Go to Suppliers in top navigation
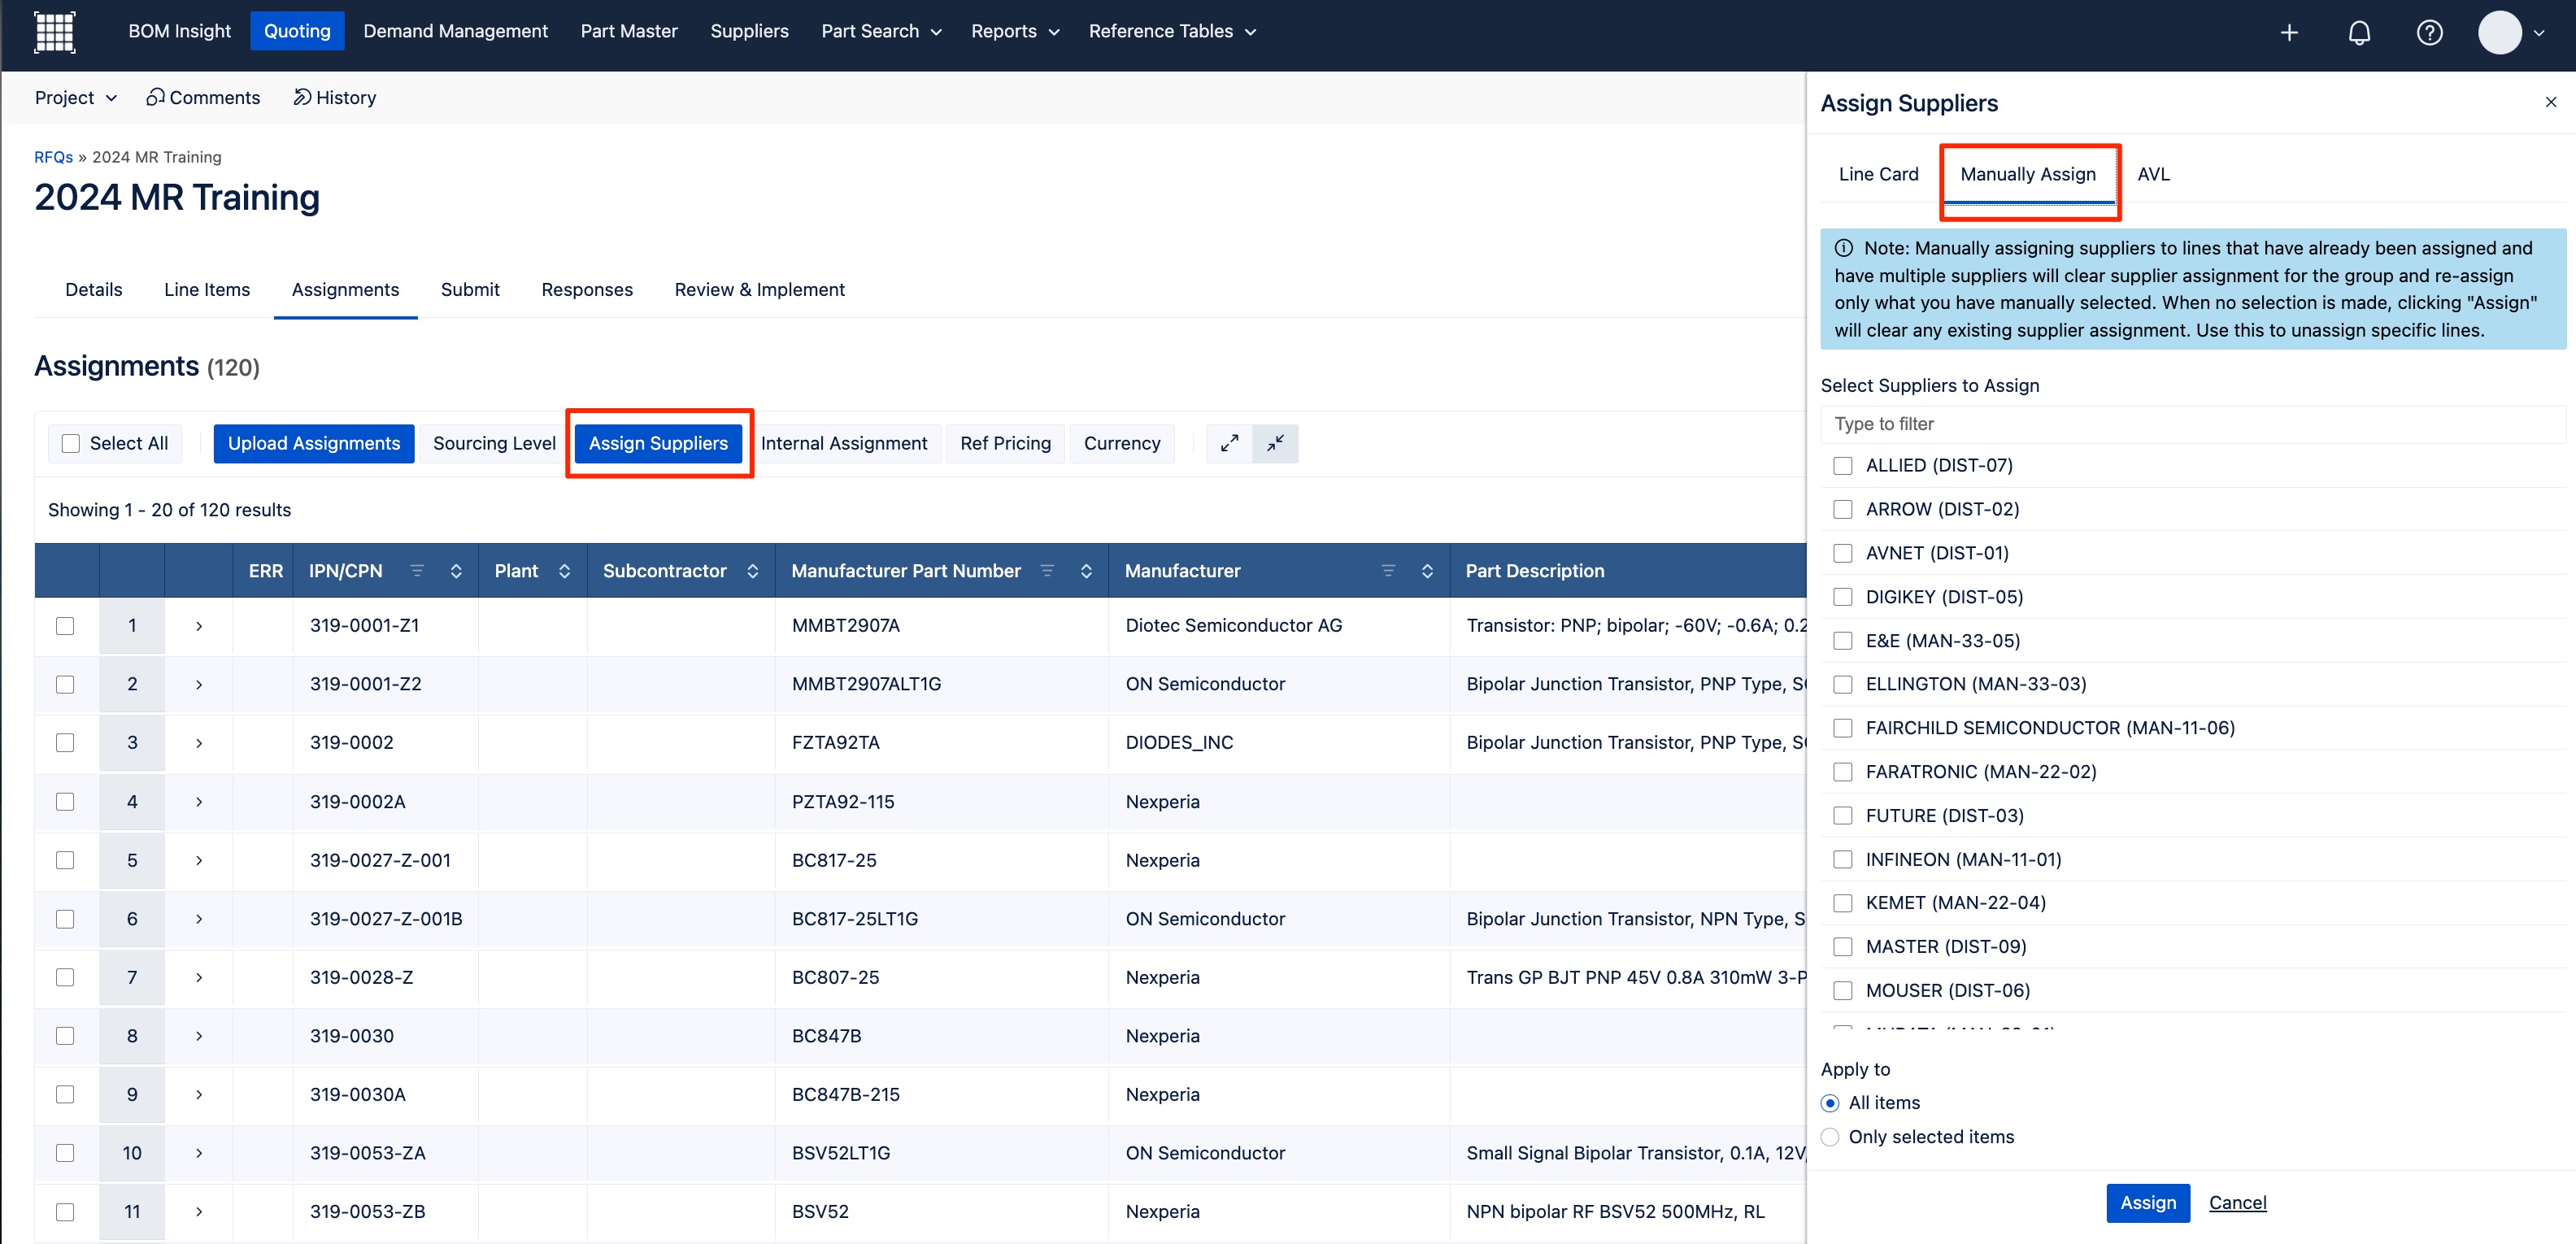 [x=749, y=31]
